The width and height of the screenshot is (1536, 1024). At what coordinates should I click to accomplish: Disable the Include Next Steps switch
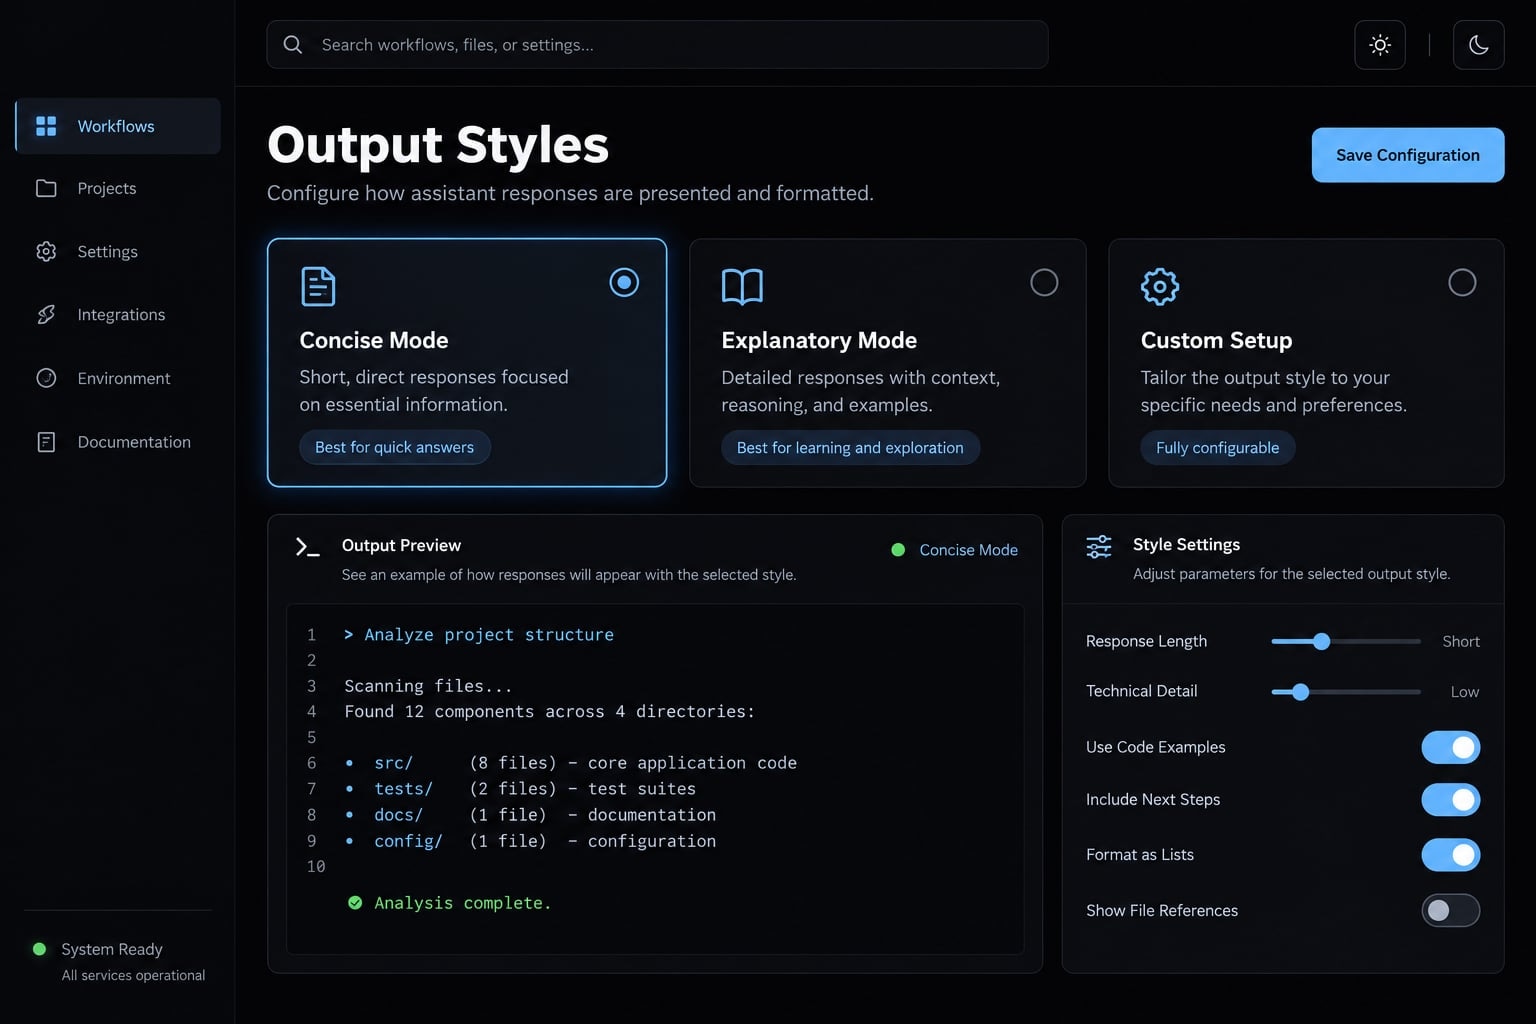click(1451, 800)
